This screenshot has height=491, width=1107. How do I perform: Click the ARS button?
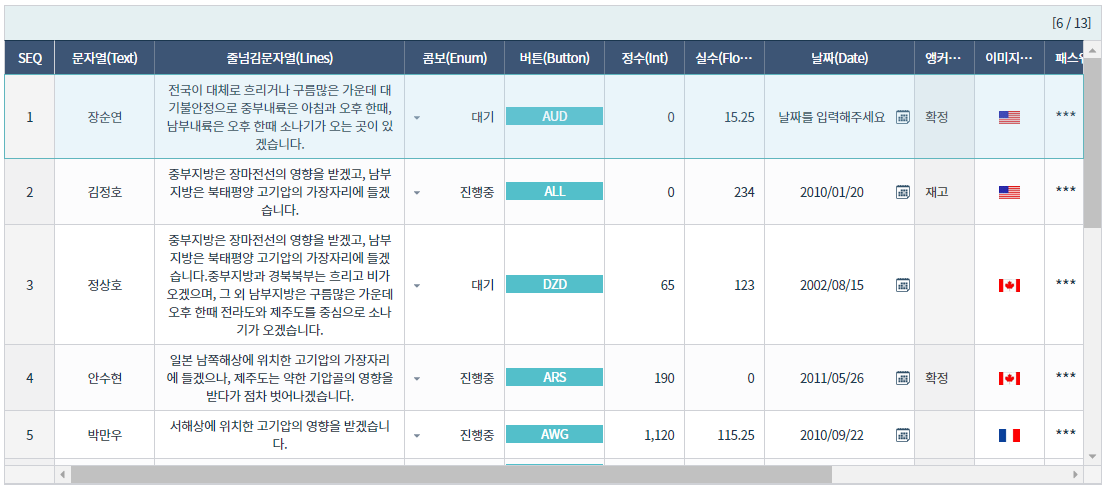[x=554, y=377]
